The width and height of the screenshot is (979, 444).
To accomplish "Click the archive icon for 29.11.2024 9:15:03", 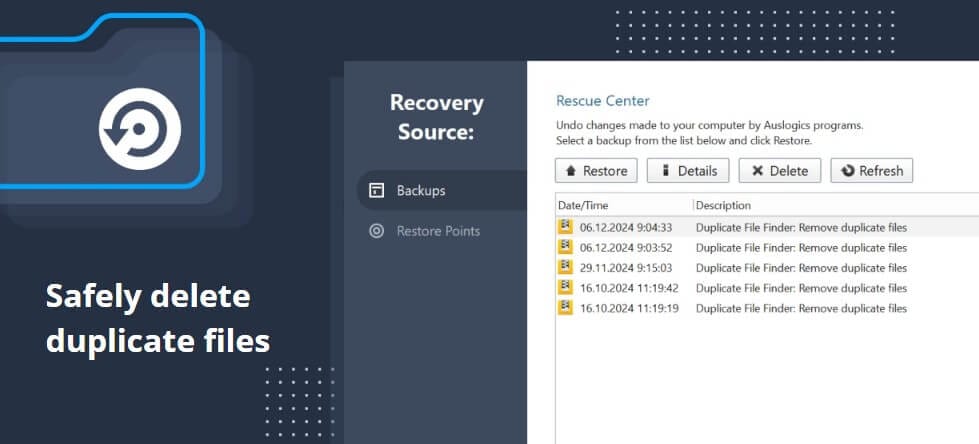I will tap(565, 267).
